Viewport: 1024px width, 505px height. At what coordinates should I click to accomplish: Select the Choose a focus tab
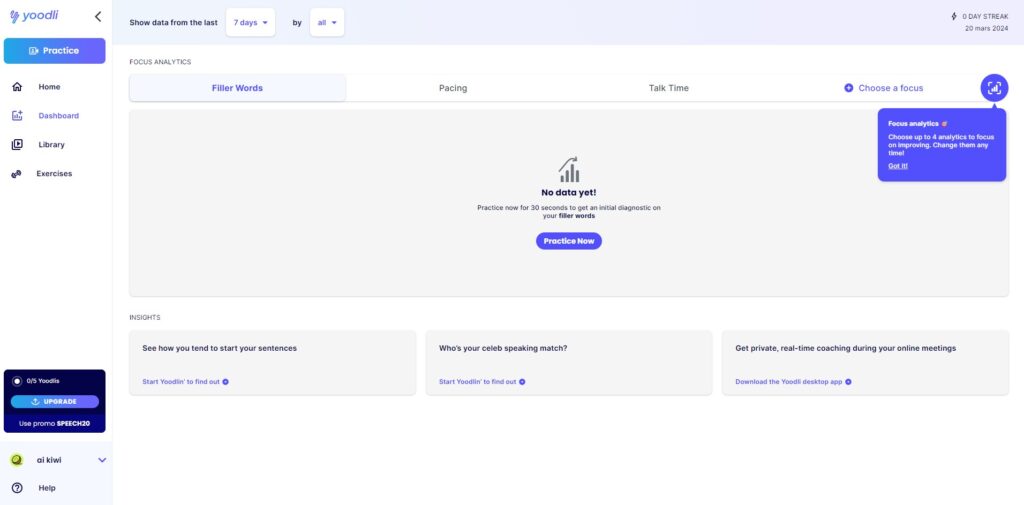884,88
